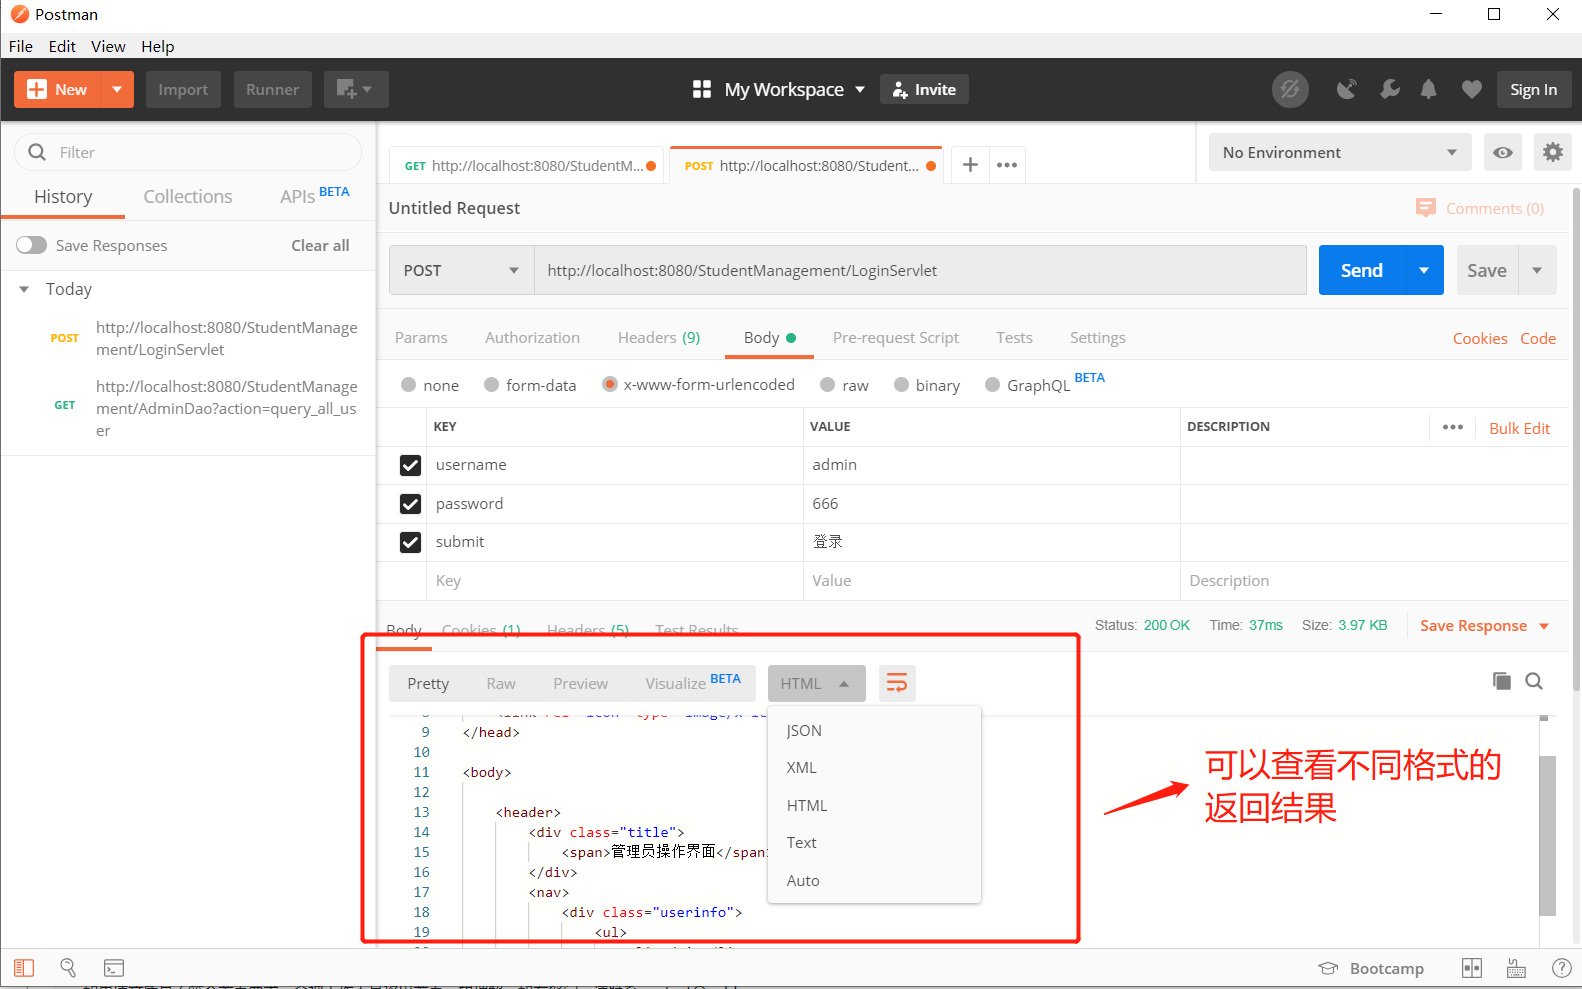Close the HTML response format dropdown
Screen dimensions: 1582x989
click(x=816, y=683)
